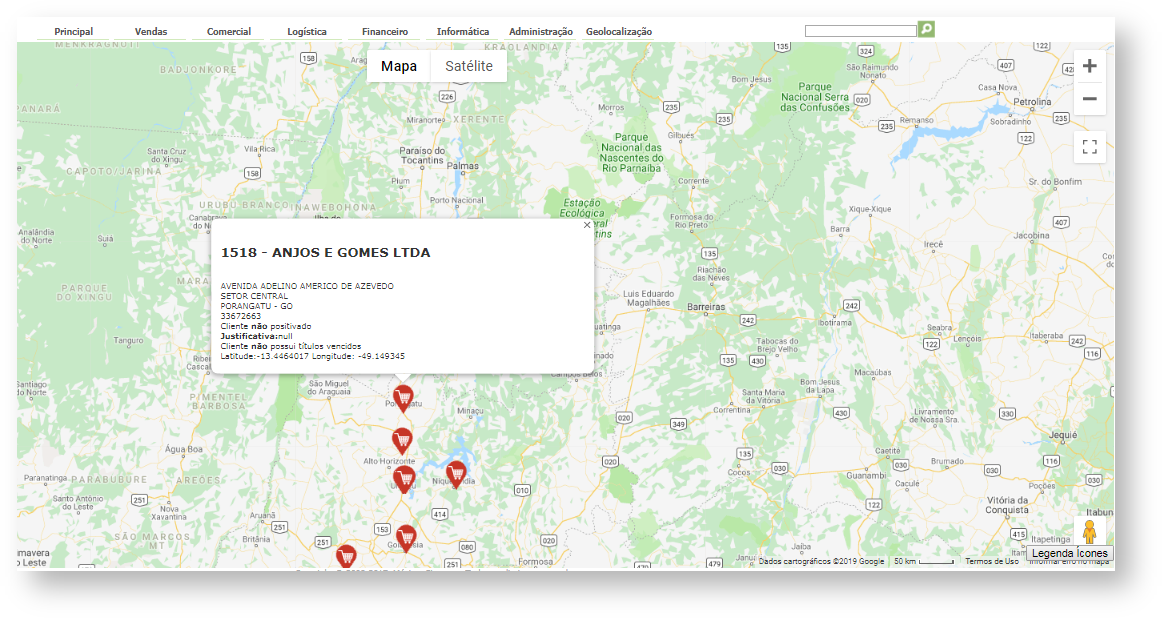Click the cart marker above Alto Horizonte
Screen dimensions: 1163x619
click(402, 440)
